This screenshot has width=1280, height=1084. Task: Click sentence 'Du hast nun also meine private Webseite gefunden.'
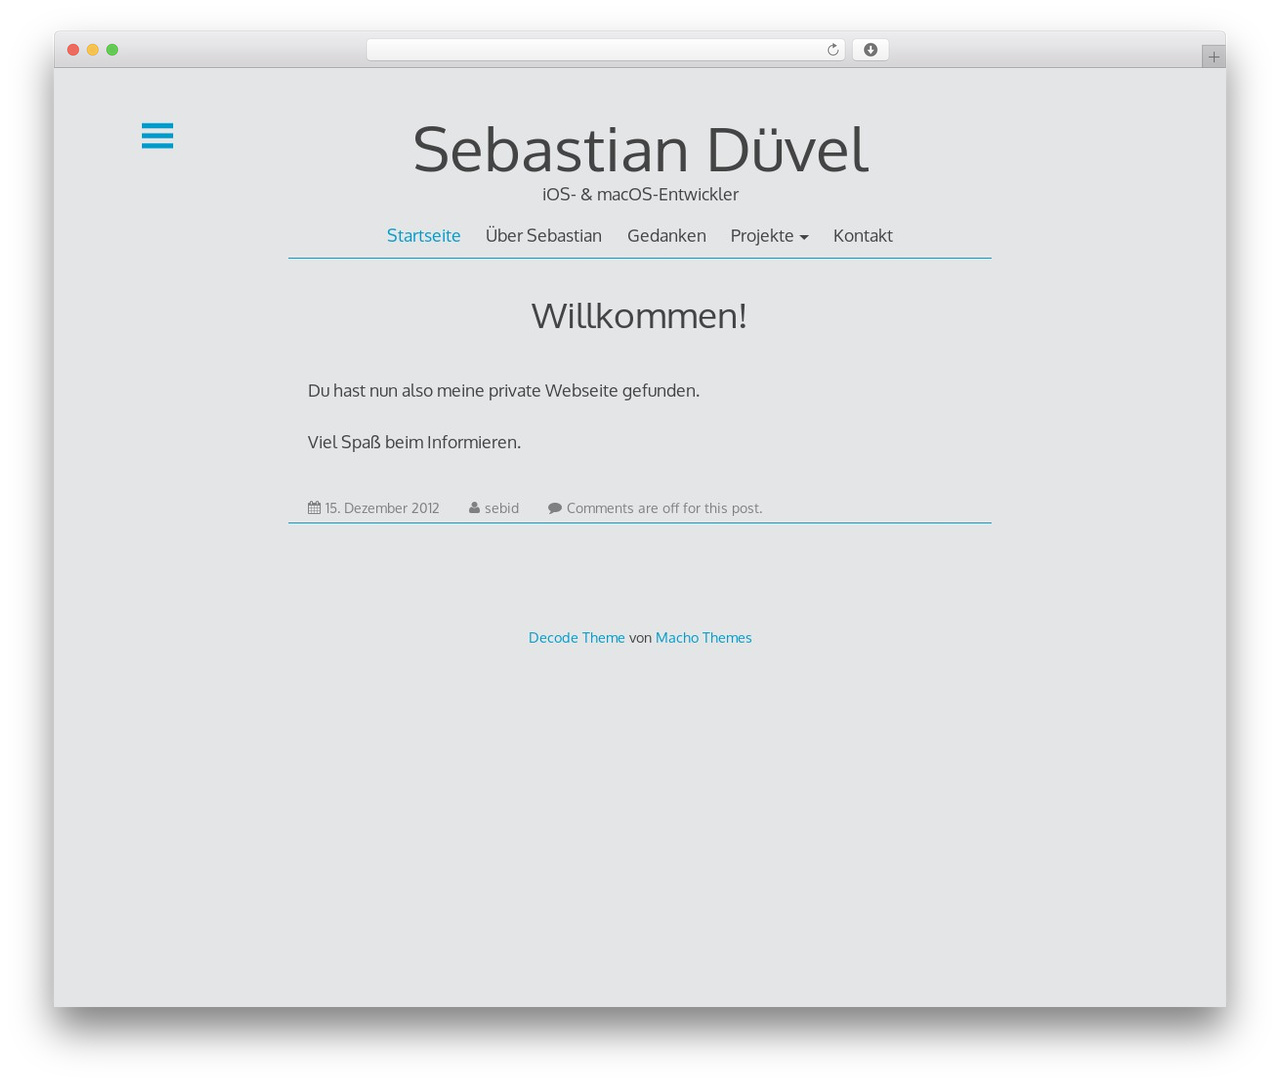coord(504,391)
